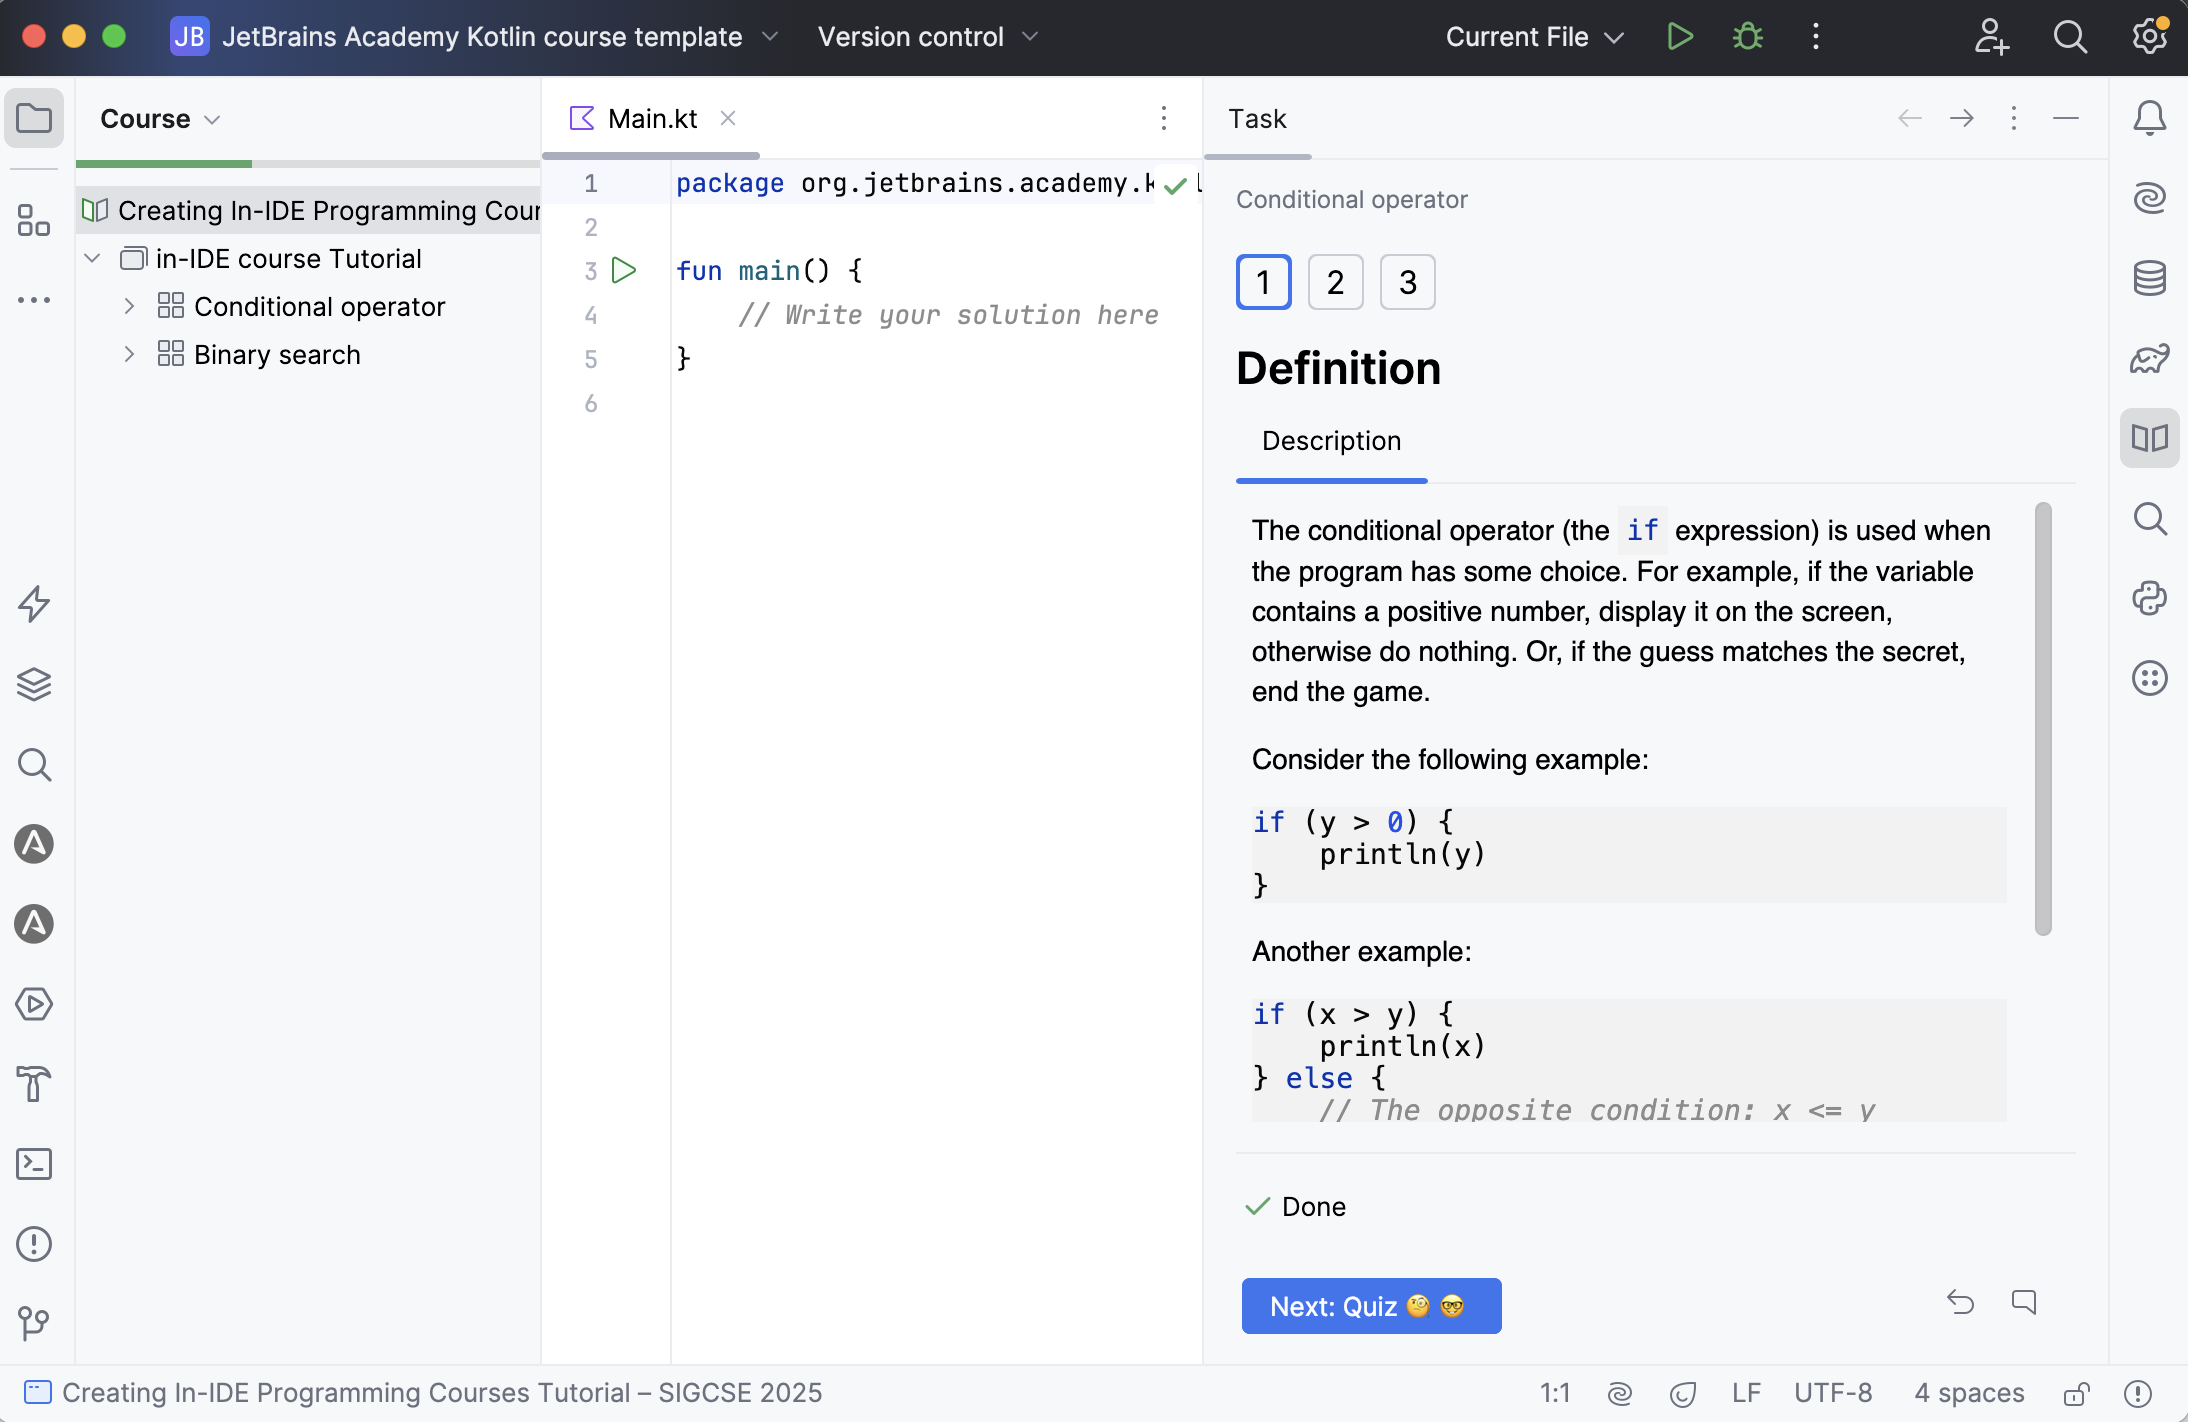Open problems indicator in status bar

(x=2138, y=1393)
